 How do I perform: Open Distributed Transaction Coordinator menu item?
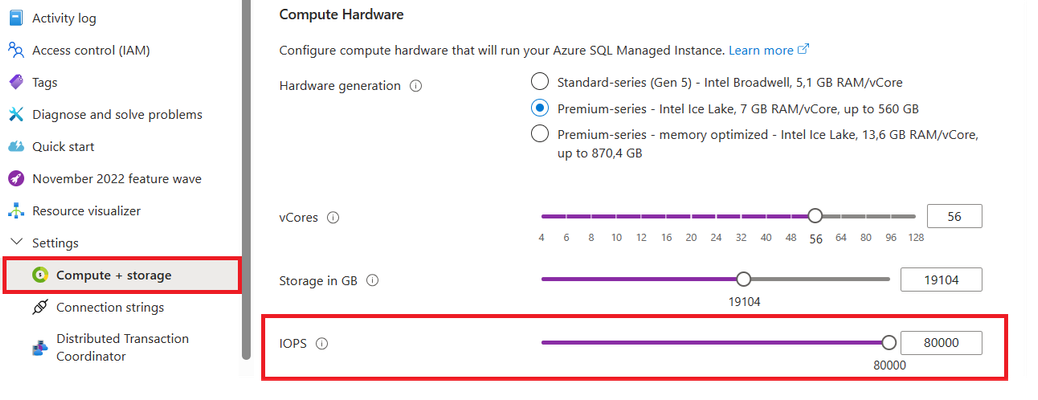(122, 347)
